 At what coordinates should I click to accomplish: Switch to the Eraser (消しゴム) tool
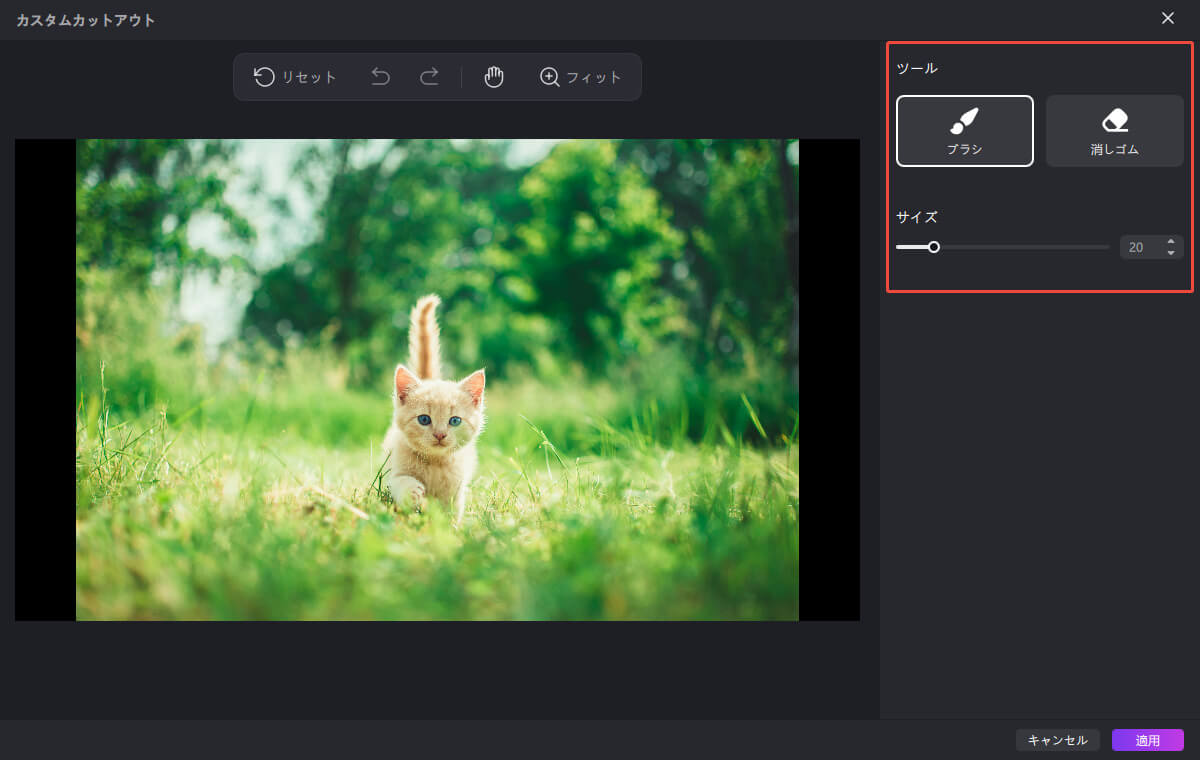[1114, 130]
